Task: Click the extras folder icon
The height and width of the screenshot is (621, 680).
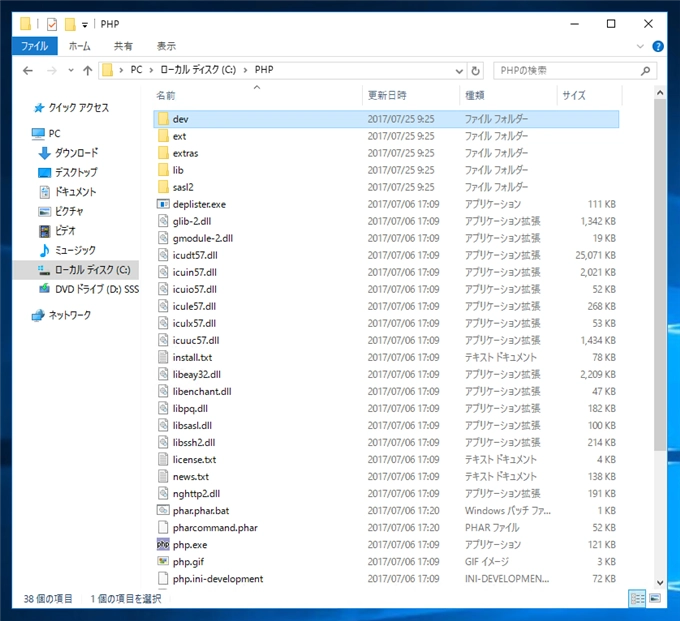Action: tap(163, 153)
